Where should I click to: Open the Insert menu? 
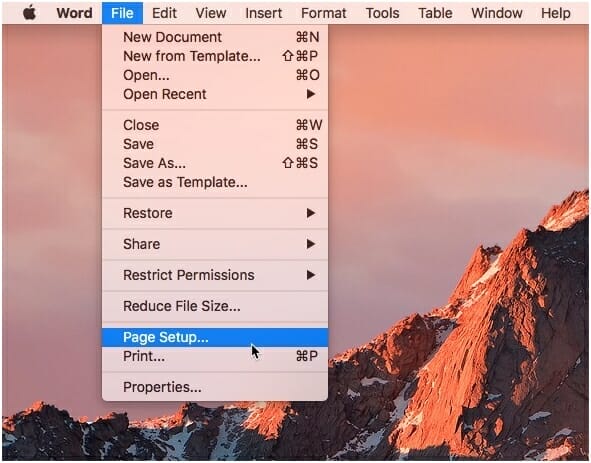(x=263, y=13)
